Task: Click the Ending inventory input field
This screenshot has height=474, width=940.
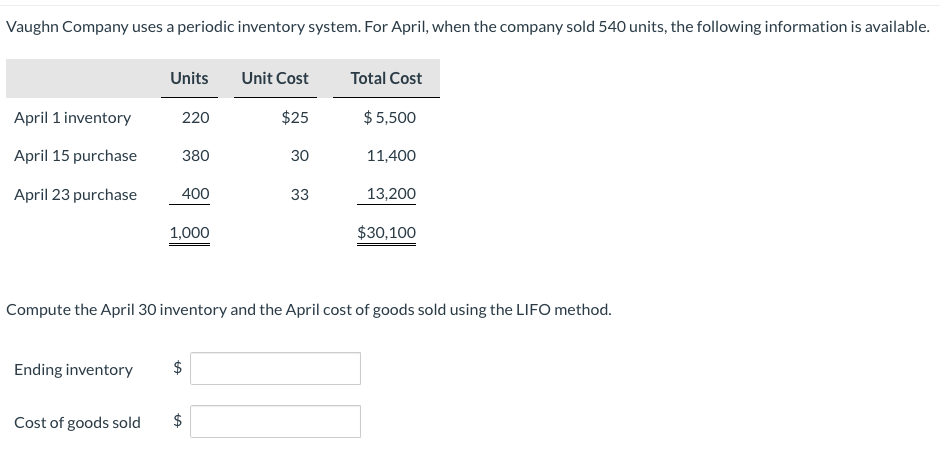Action: 275,369
